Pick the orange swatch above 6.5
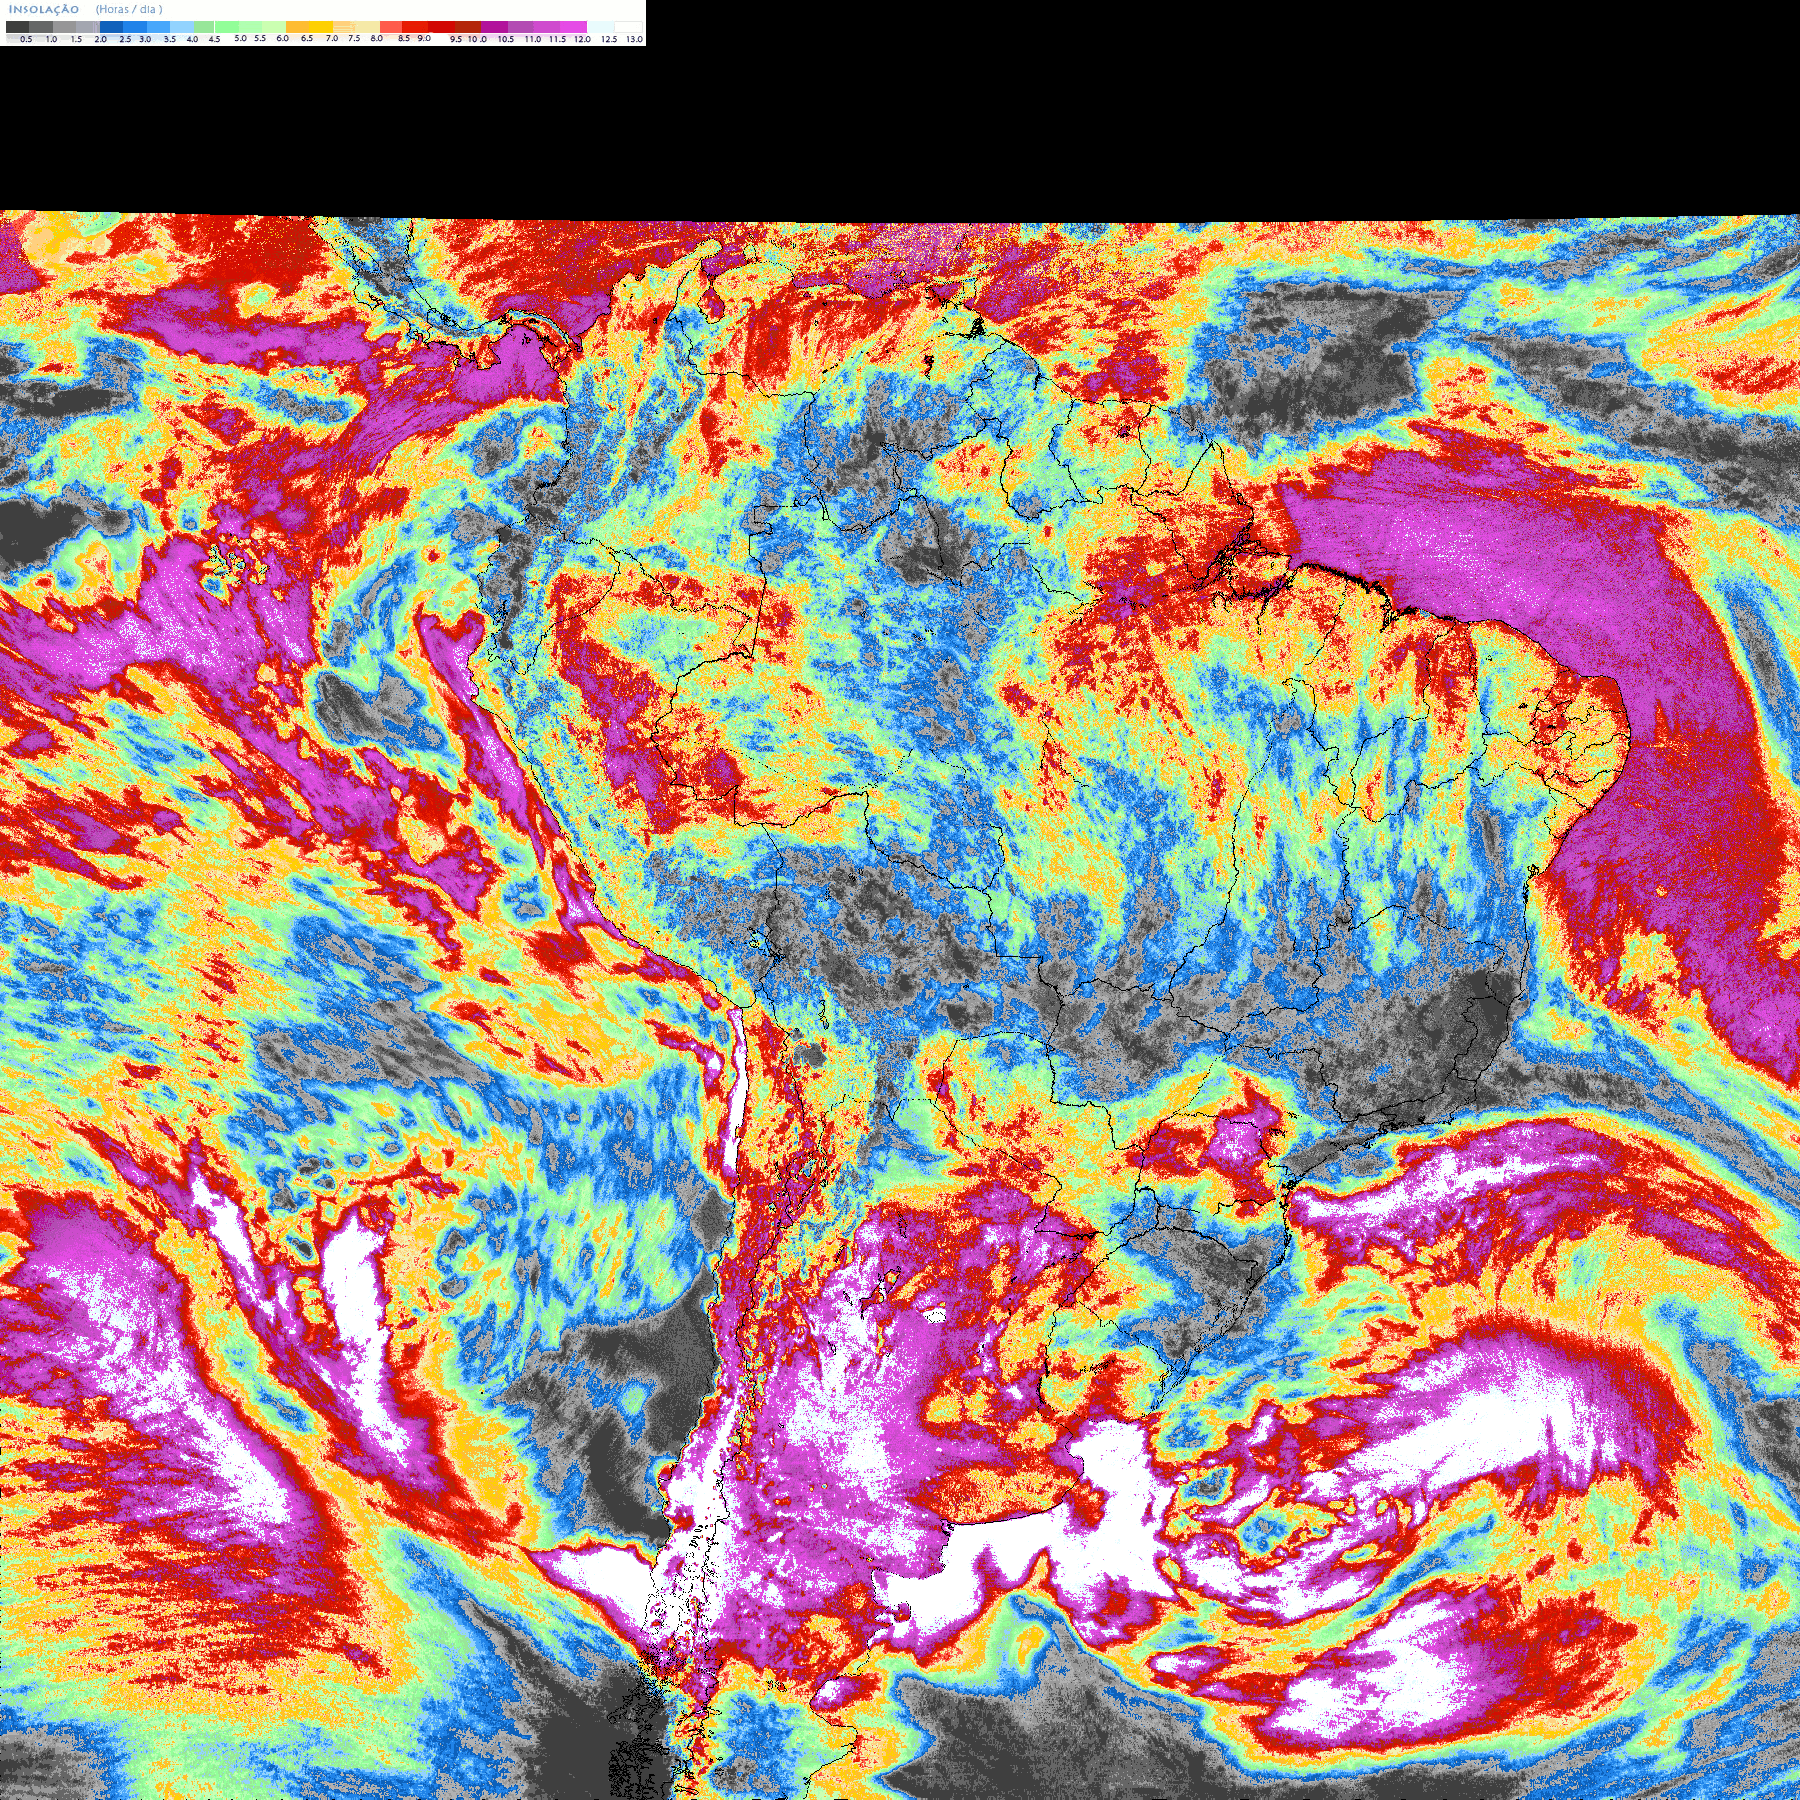This screenshot has height=1800, width=1800. 297,27
